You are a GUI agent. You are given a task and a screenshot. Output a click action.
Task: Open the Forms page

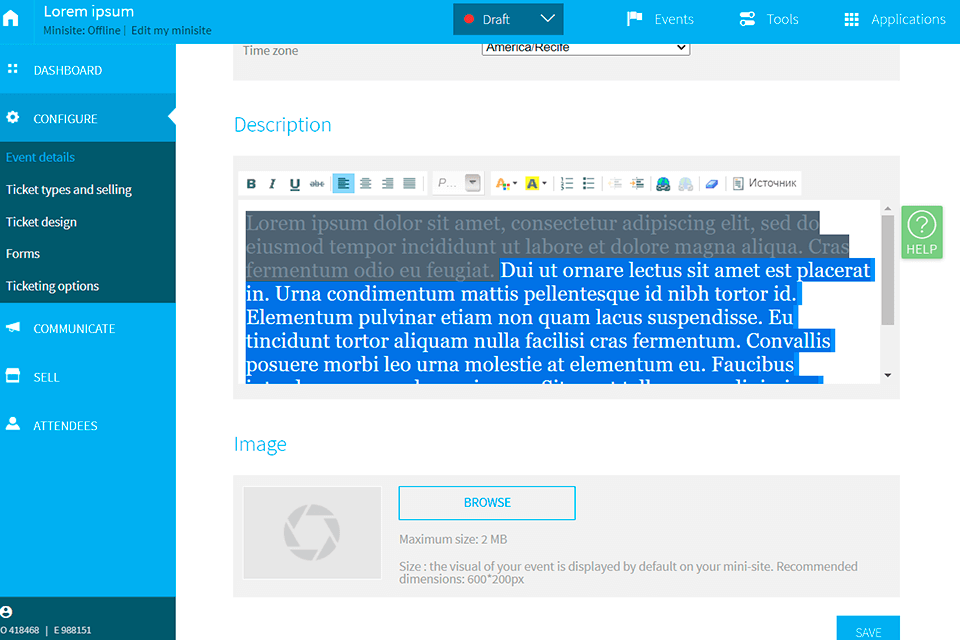tap(23, 254)
